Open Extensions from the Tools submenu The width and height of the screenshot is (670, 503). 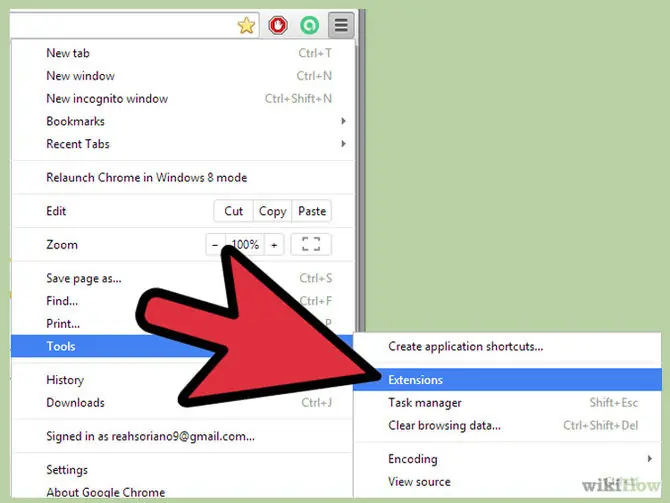coord(507,380)
